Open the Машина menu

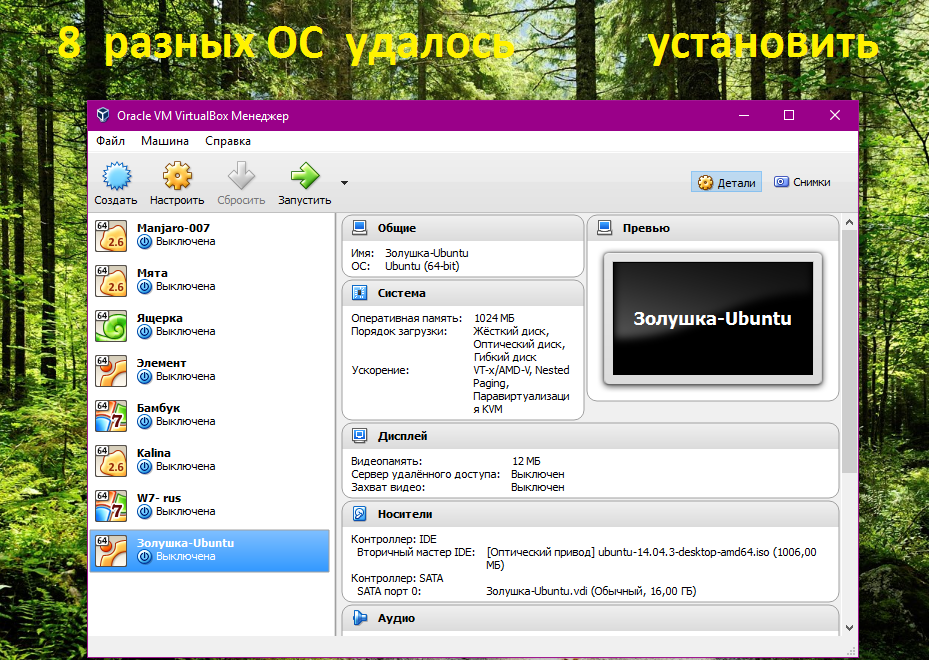pos(165,141)
